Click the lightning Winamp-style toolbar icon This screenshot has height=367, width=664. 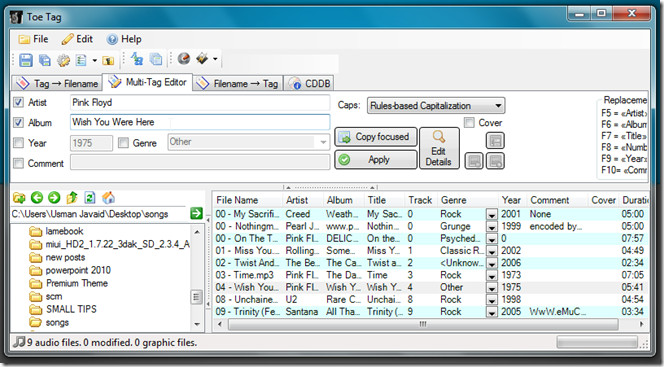pyautogui.click(x=202, y=58)
